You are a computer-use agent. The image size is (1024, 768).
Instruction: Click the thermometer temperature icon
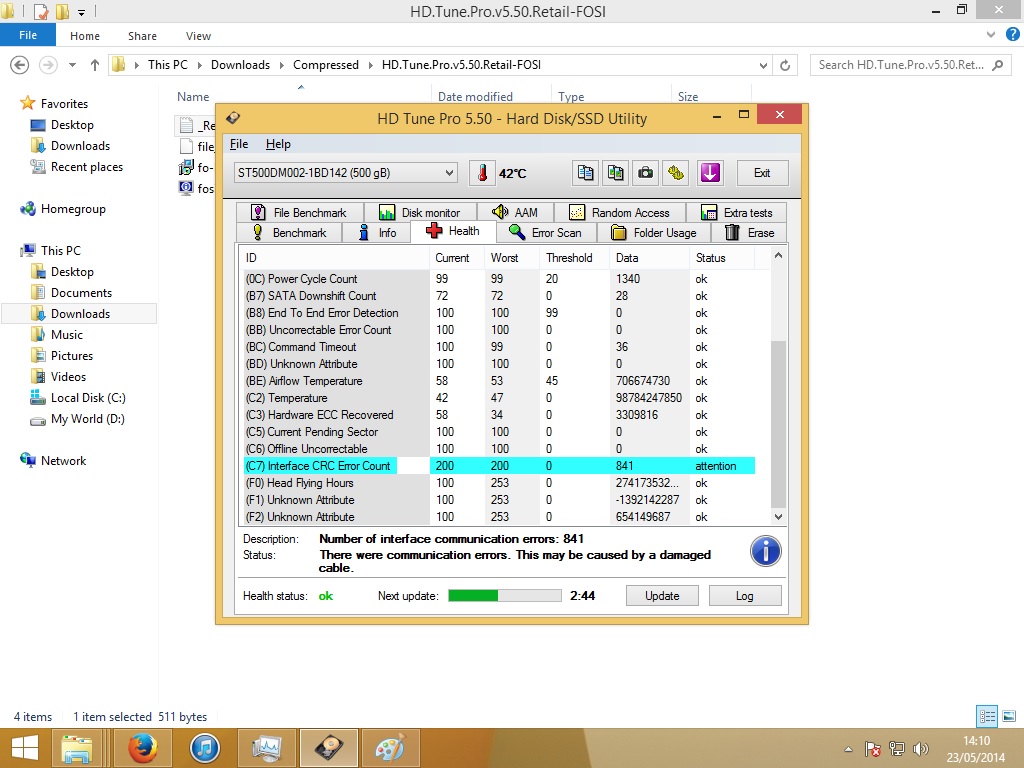click(x=482, y=173)
